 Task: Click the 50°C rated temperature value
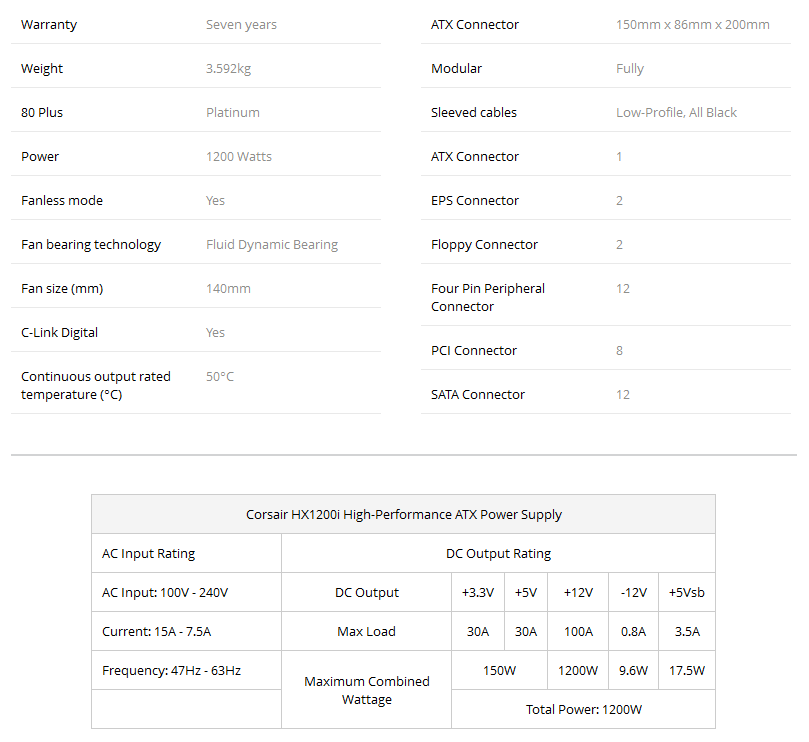pyautogui.click(x=220, y=376)
